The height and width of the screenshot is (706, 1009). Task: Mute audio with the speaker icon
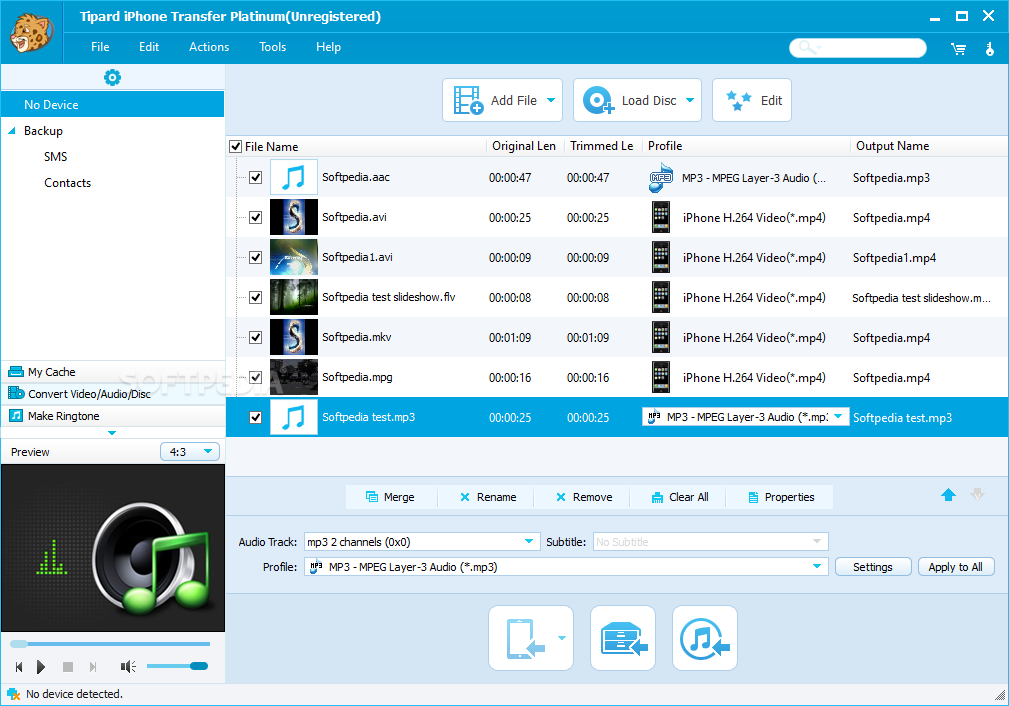pos(128,667)
